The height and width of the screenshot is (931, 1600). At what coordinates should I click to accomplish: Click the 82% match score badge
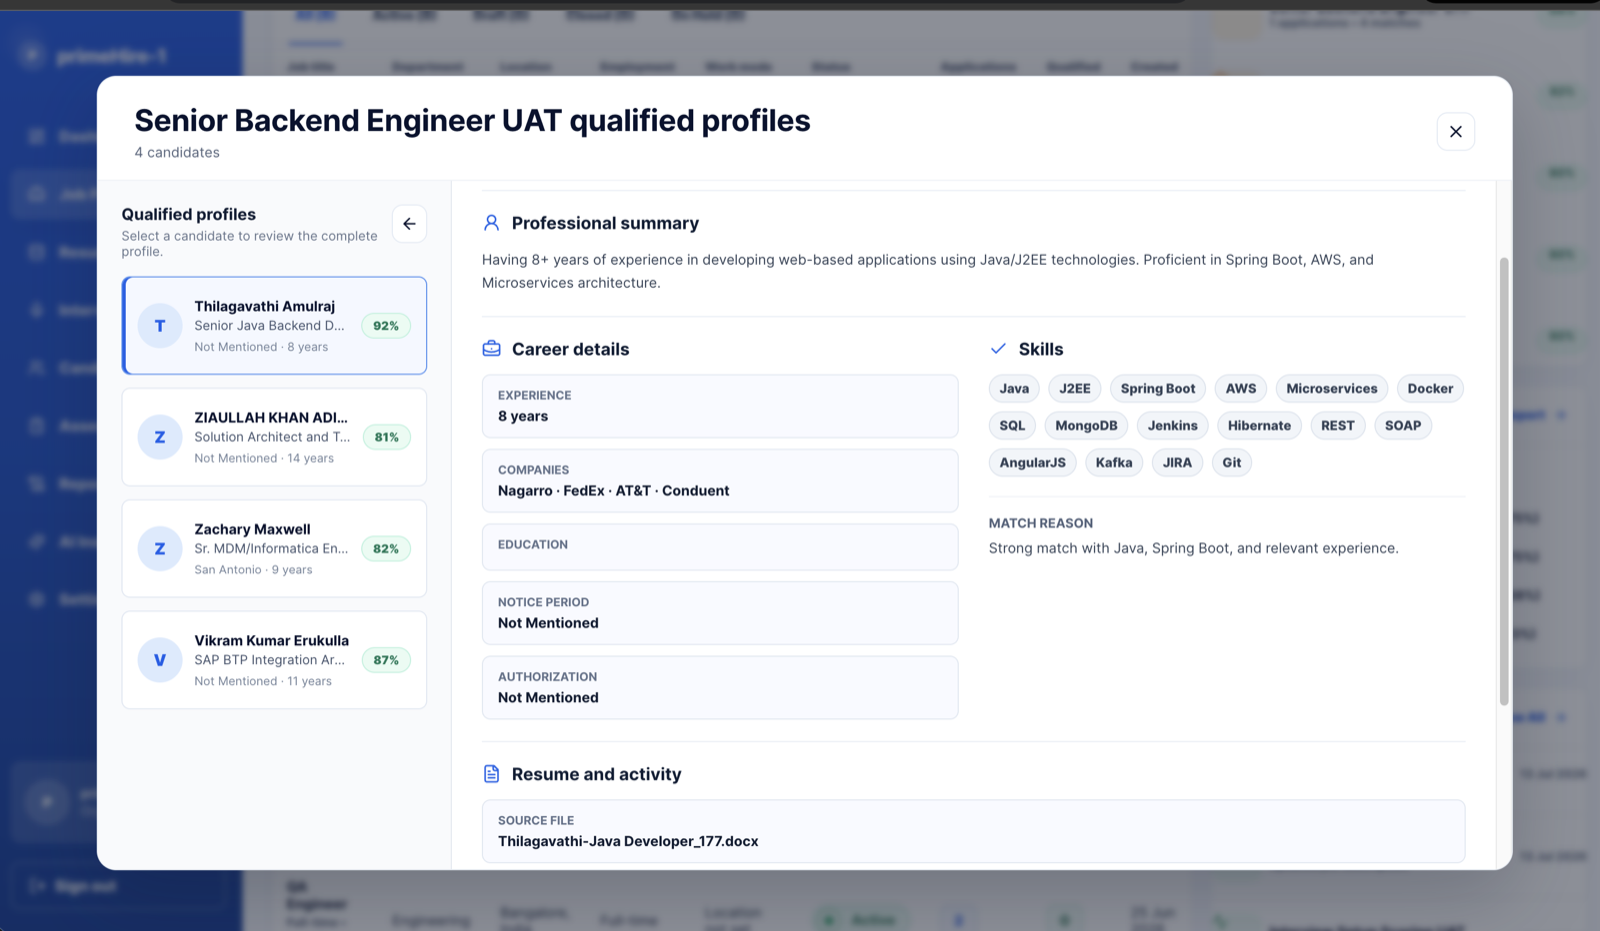[x=386, y=549]
